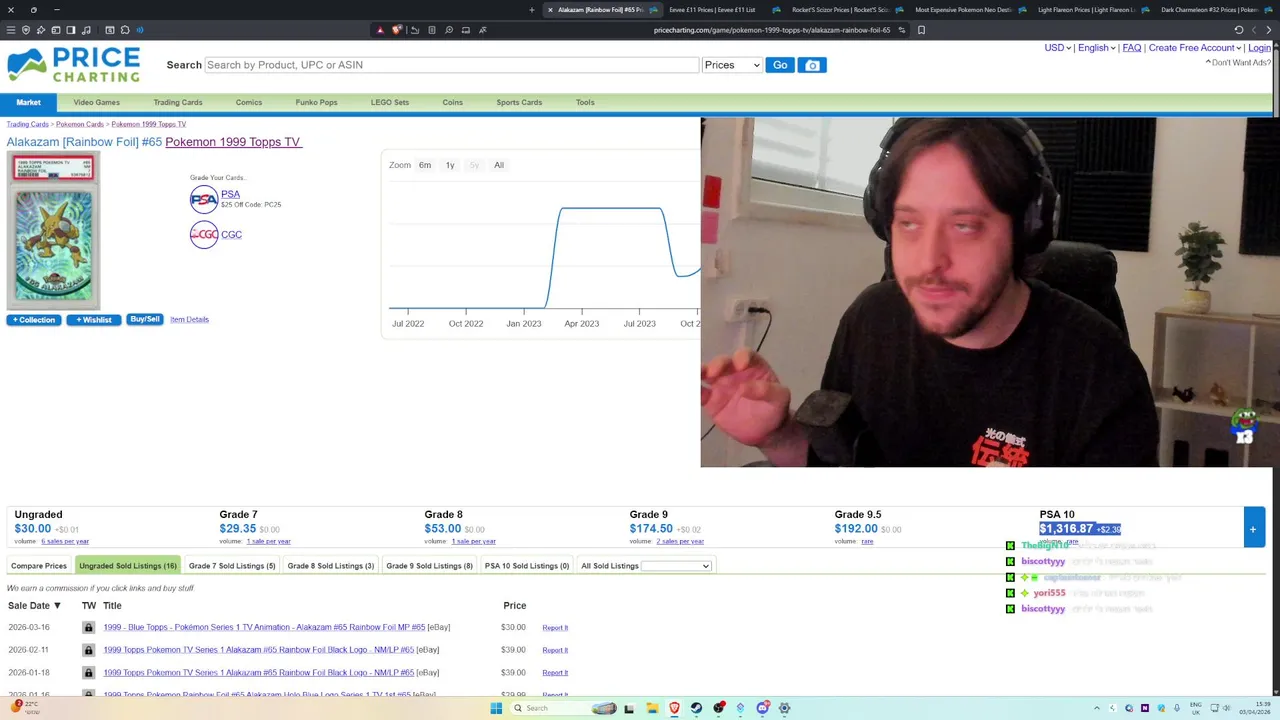The height and width of the screenshot is (720, 1280).
Task: Open Steam from the taskbar
Action: point(697,708)
